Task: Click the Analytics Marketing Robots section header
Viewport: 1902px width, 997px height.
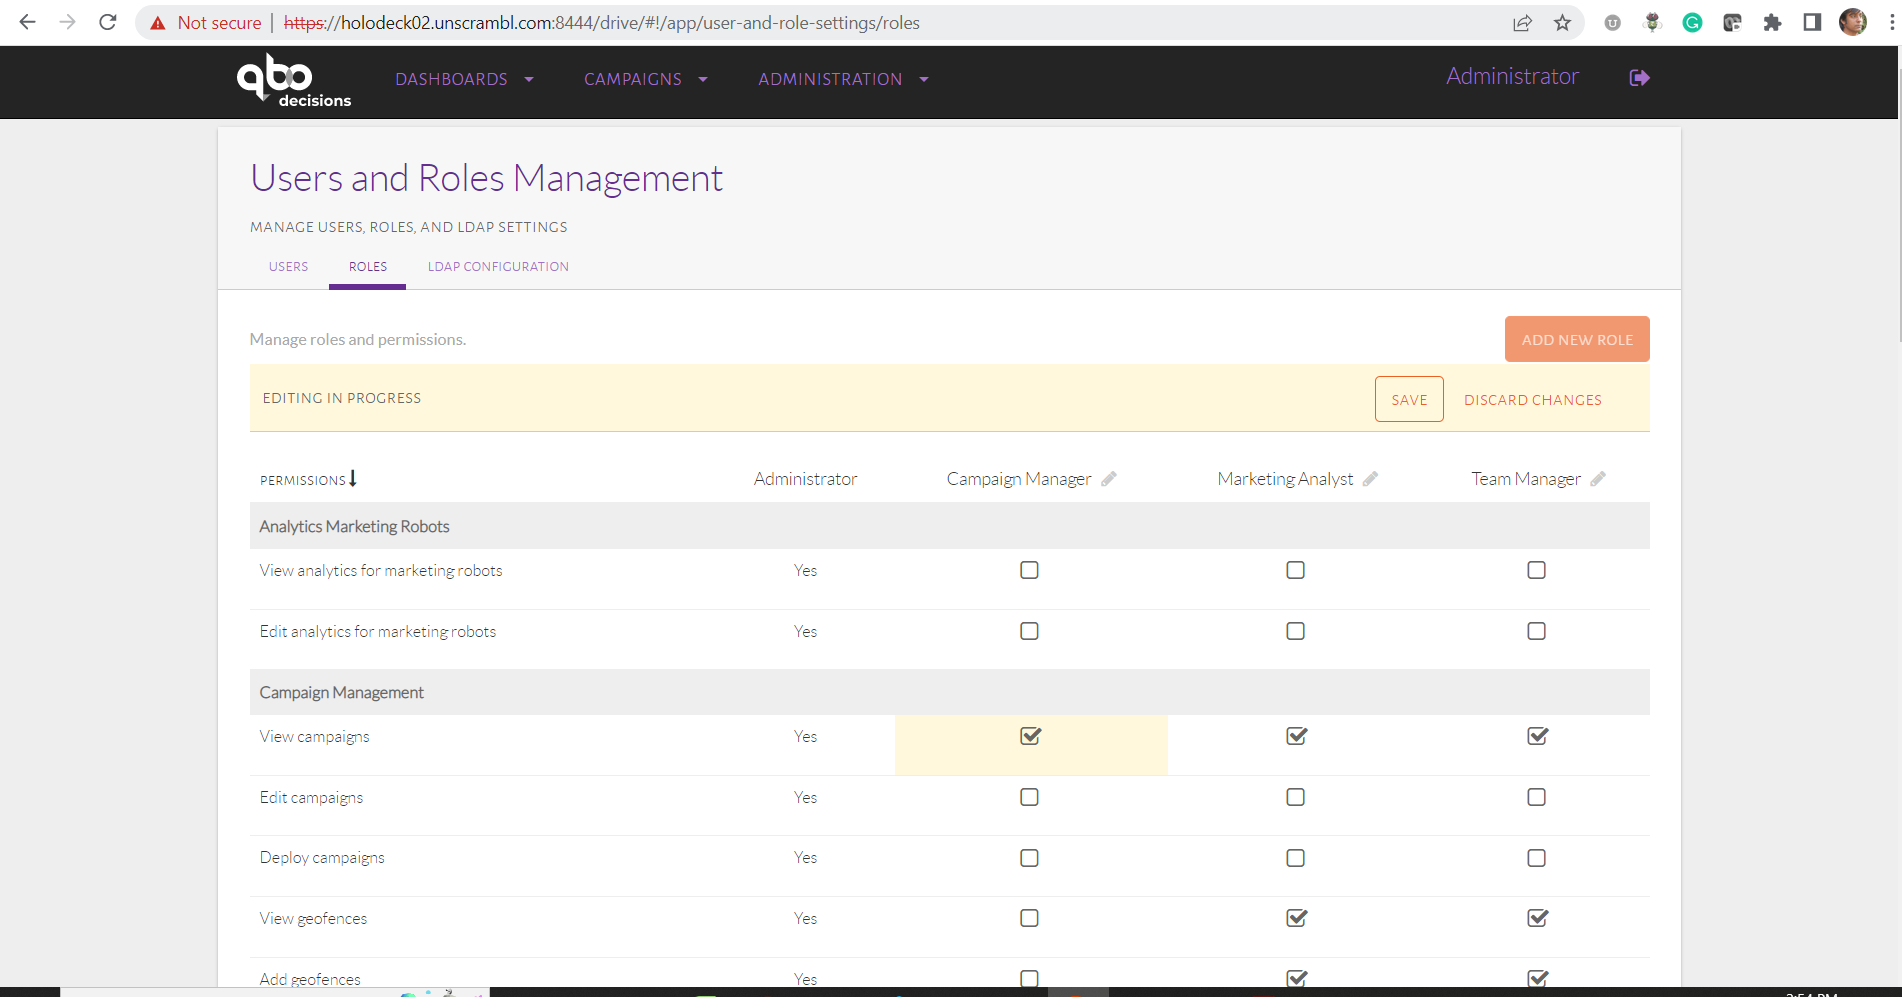Action: click(949, 526)
